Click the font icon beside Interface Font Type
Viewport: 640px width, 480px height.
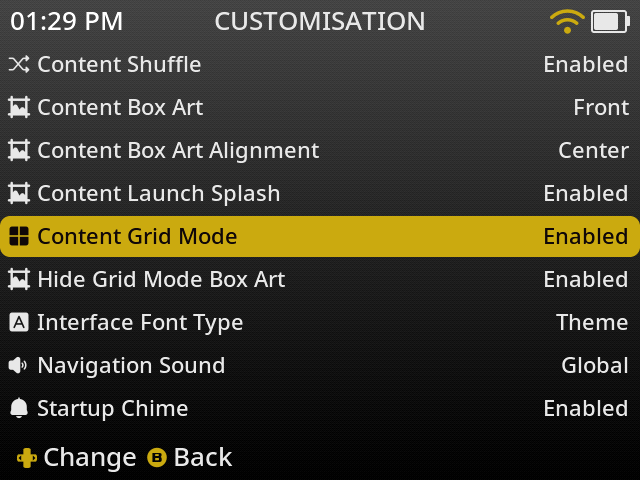point(18,323)
